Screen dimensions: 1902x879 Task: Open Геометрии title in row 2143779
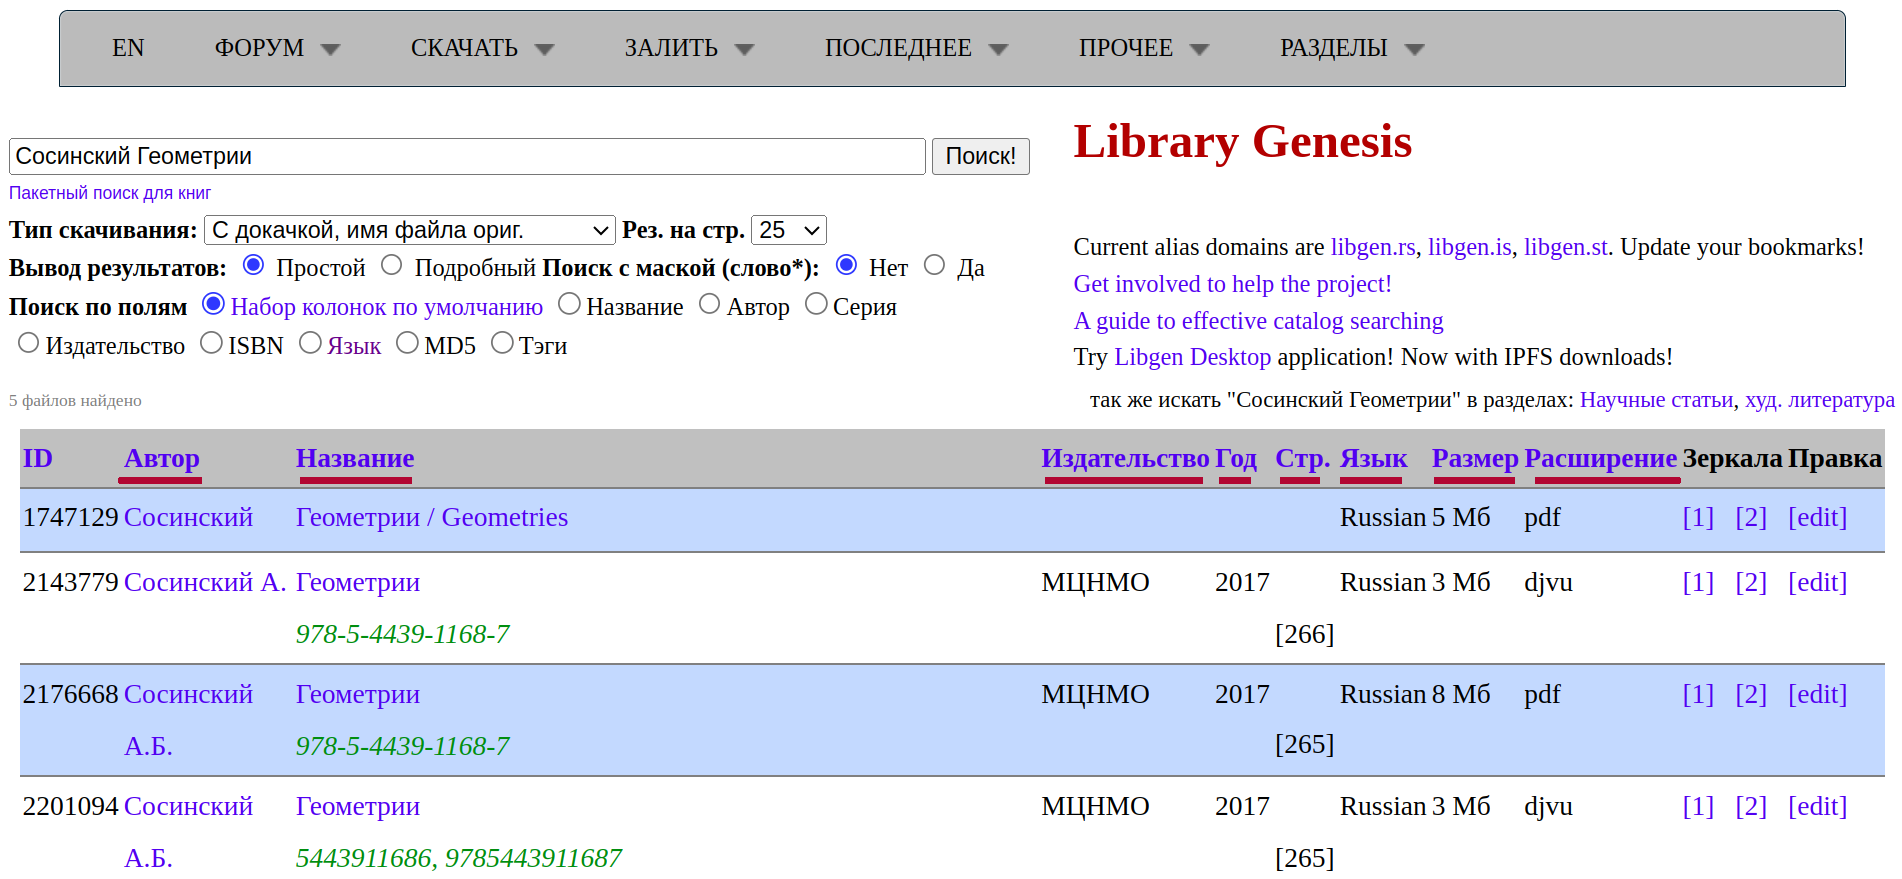tap(358, 582)
